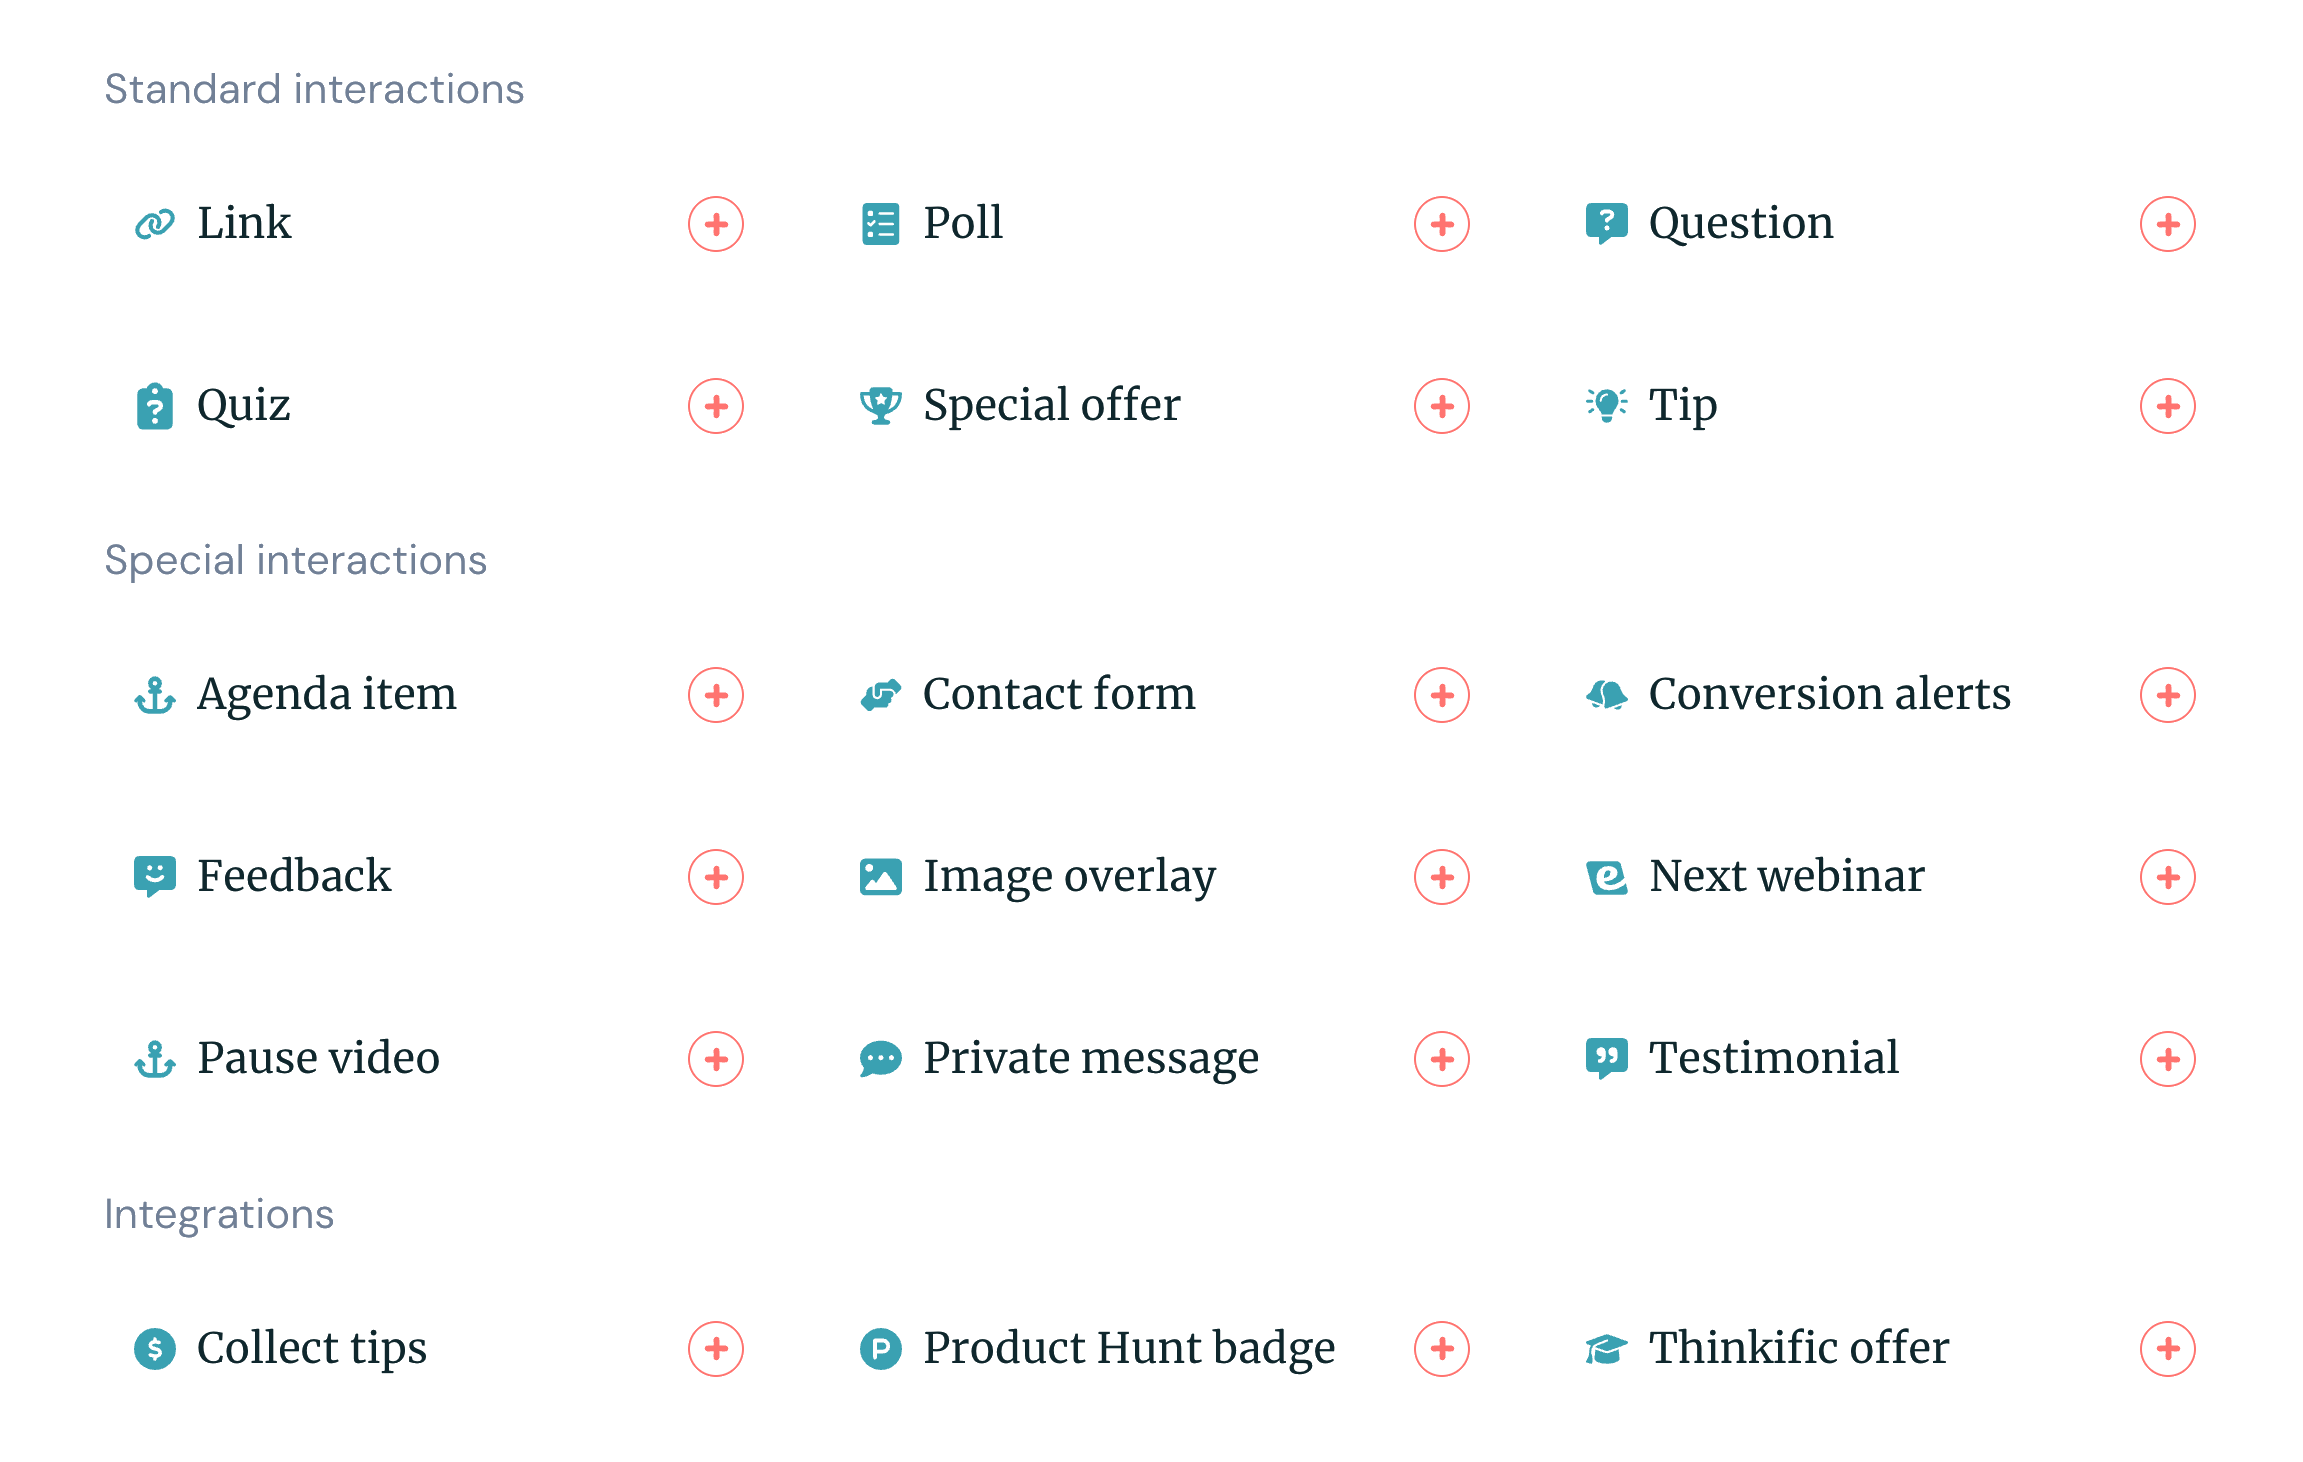Select the Agenda item anchor icon

click(x=155, y=693)
